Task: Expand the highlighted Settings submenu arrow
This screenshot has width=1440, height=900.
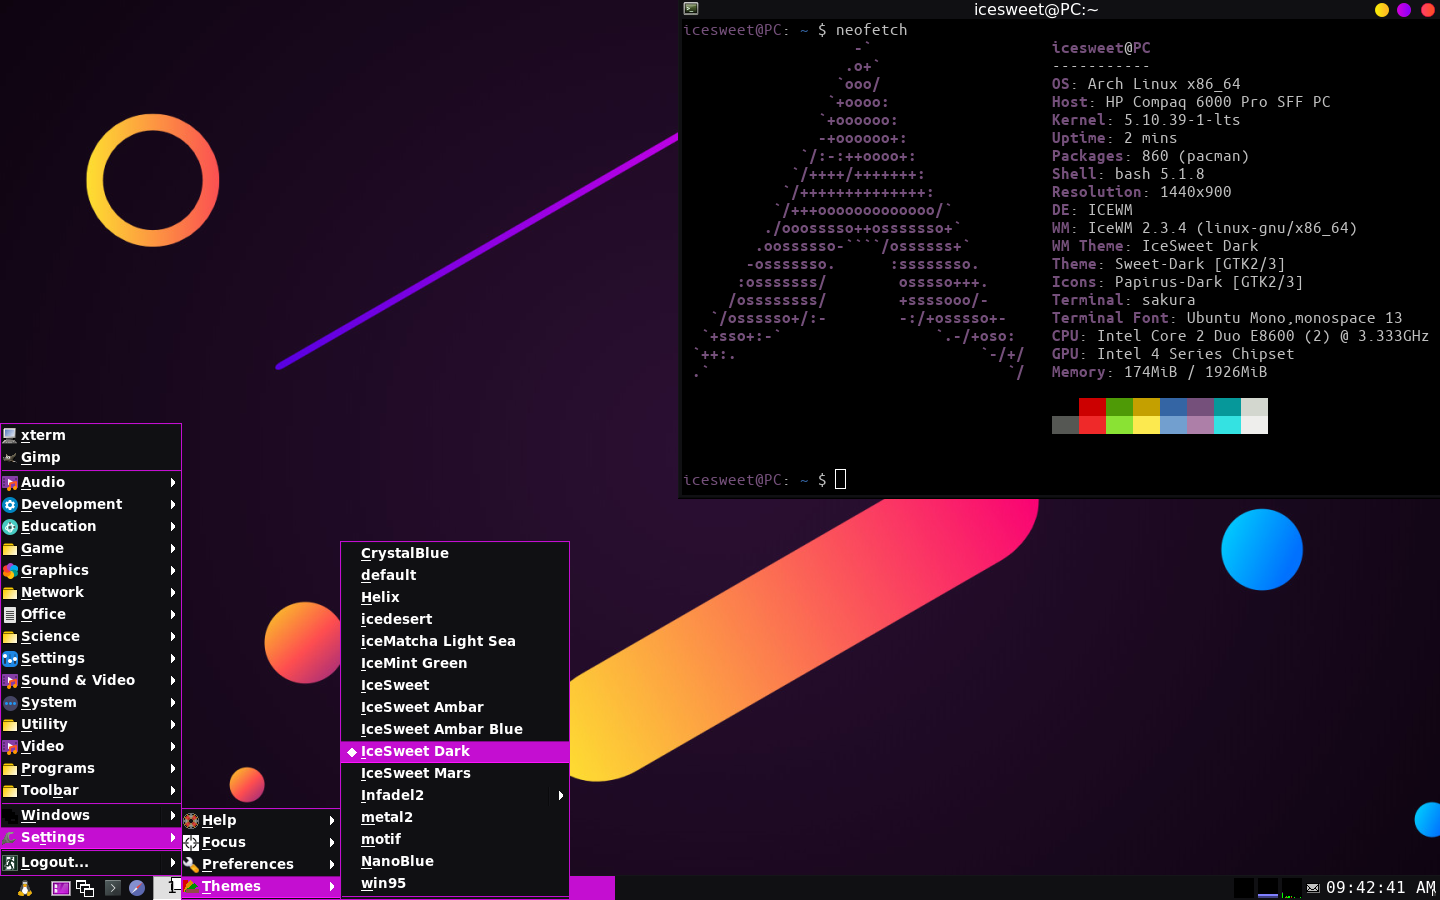Action: point(173,837)
